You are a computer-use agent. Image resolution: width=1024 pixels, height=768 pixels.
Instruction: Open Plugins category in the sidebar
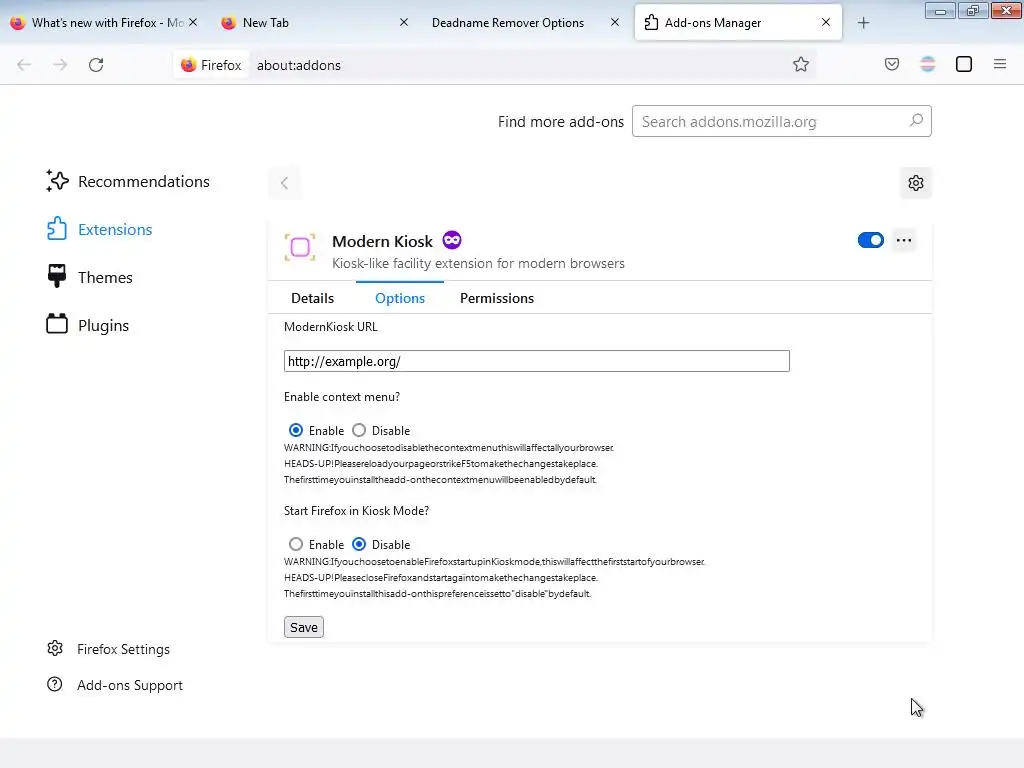tap(88, 325)
